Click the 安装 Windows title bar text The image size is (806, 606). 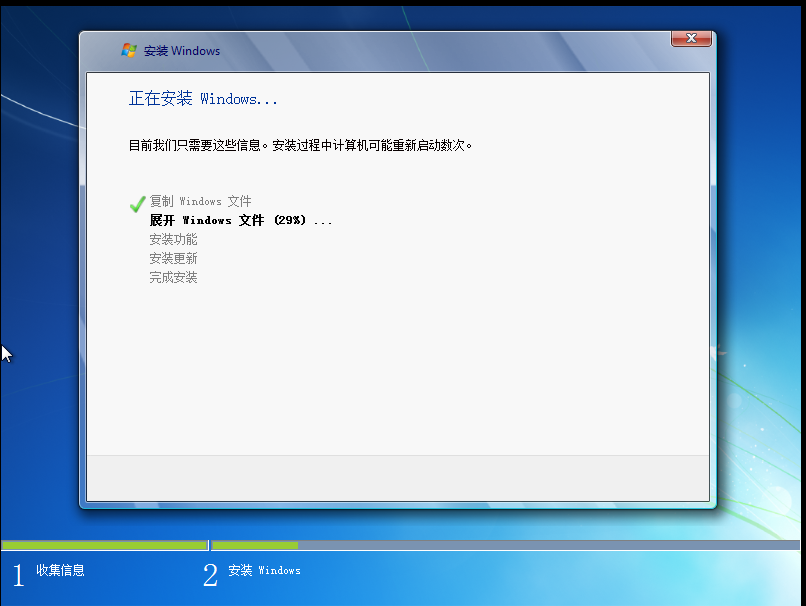182,51
